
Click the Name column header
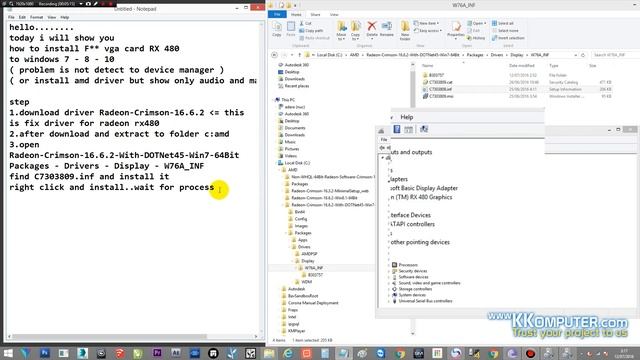427,65
